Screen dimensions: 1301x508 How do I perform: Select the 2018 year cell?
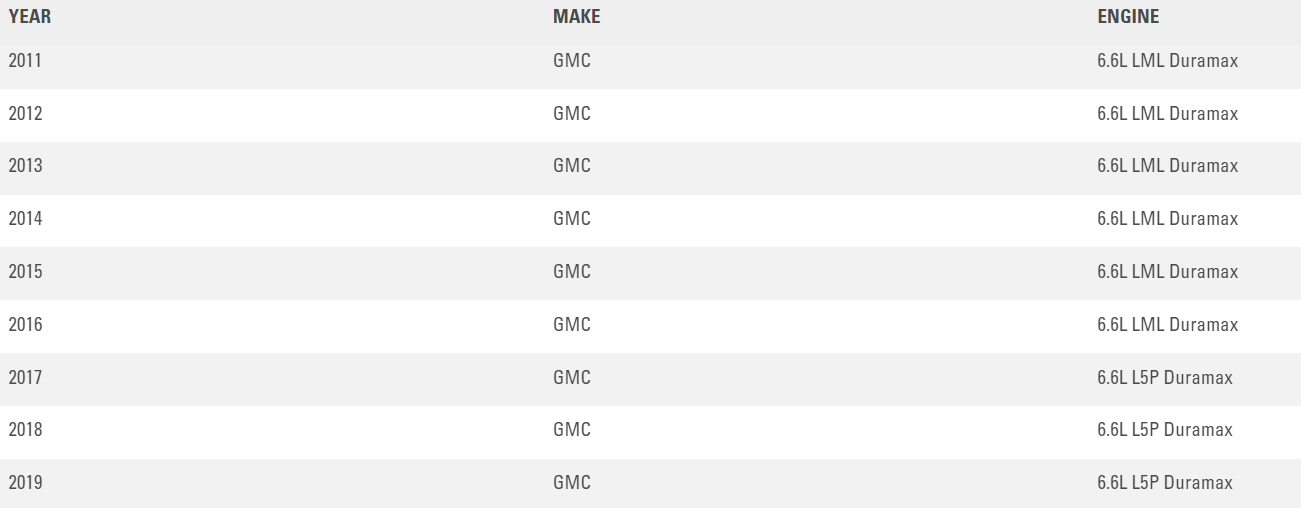(x=25, y=430)
